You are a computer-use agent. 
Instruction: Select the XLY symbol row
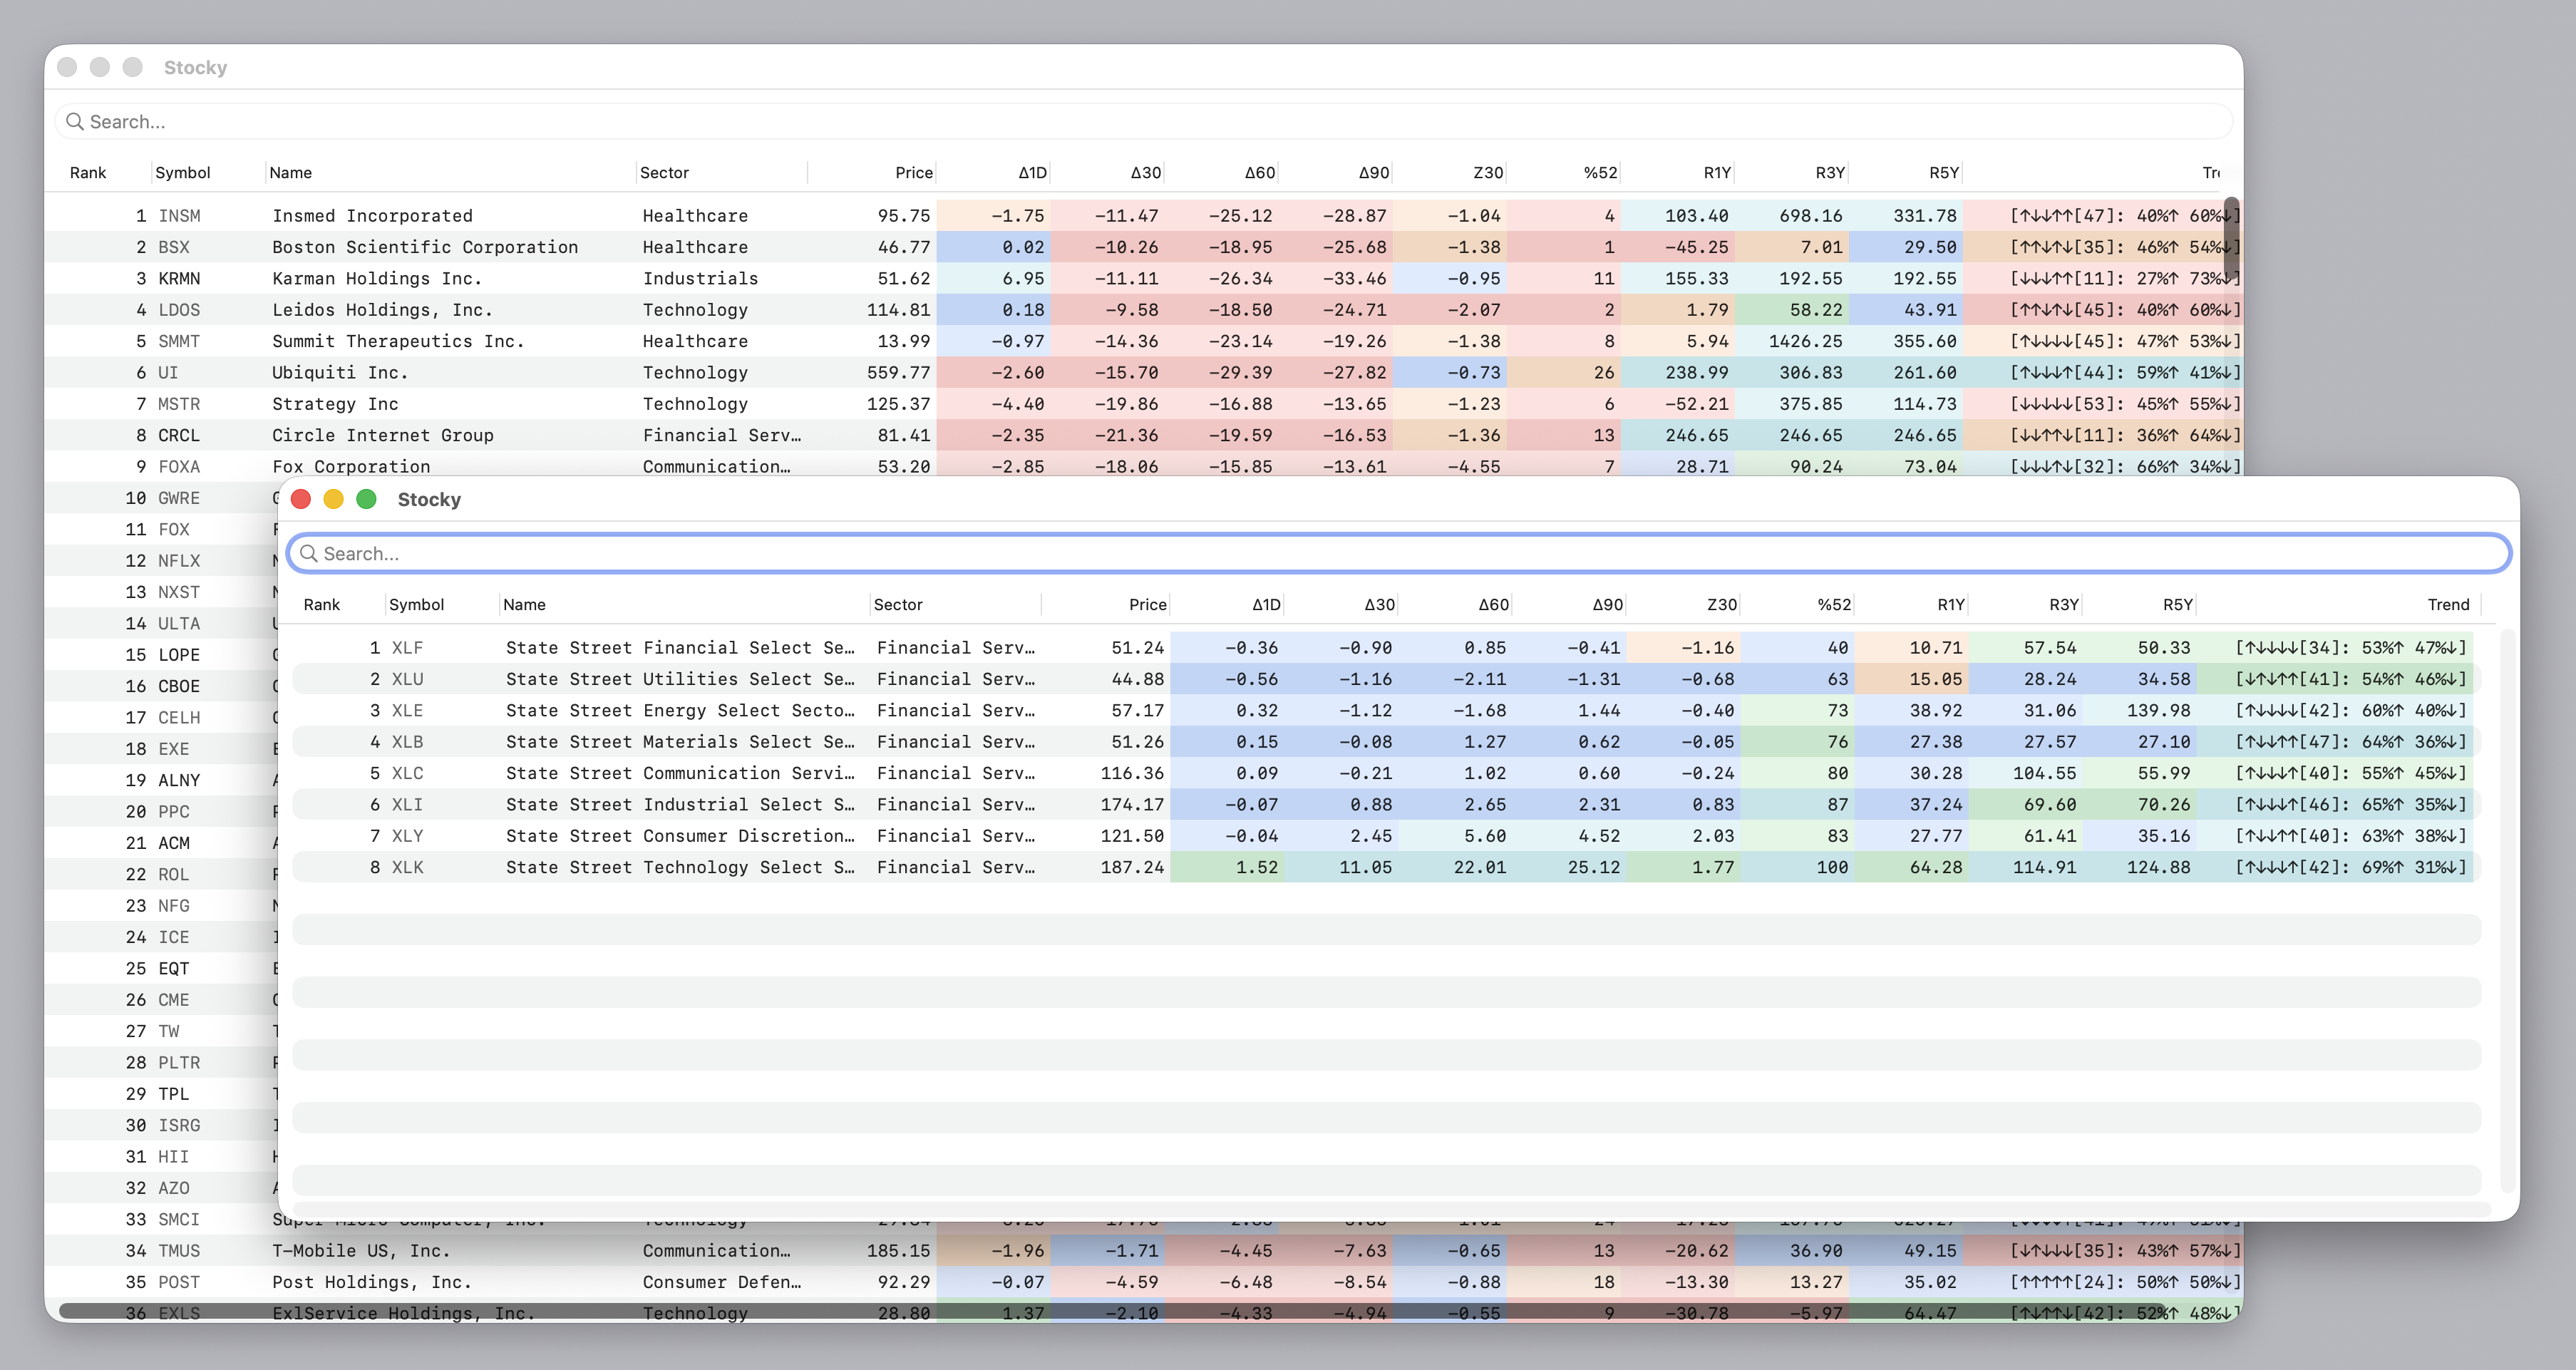click(1386, 835)
